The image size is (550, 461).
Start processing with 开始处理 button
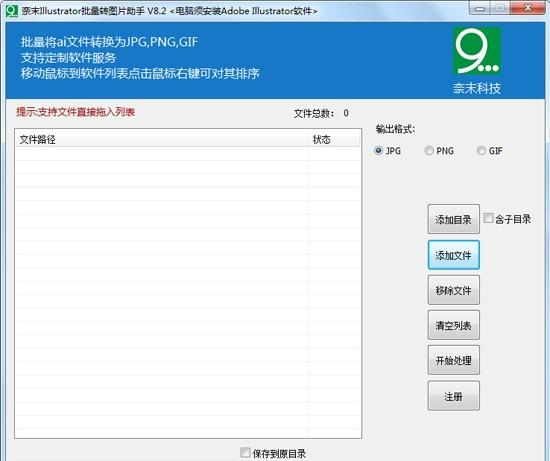(454, 360)
